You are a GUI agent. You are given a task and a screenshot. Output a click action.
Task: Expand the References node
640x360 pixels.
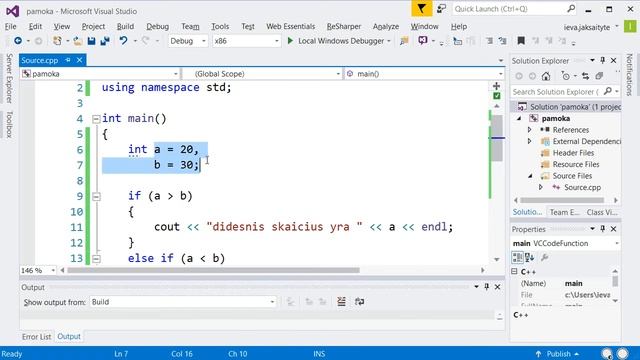click(529, 130)
